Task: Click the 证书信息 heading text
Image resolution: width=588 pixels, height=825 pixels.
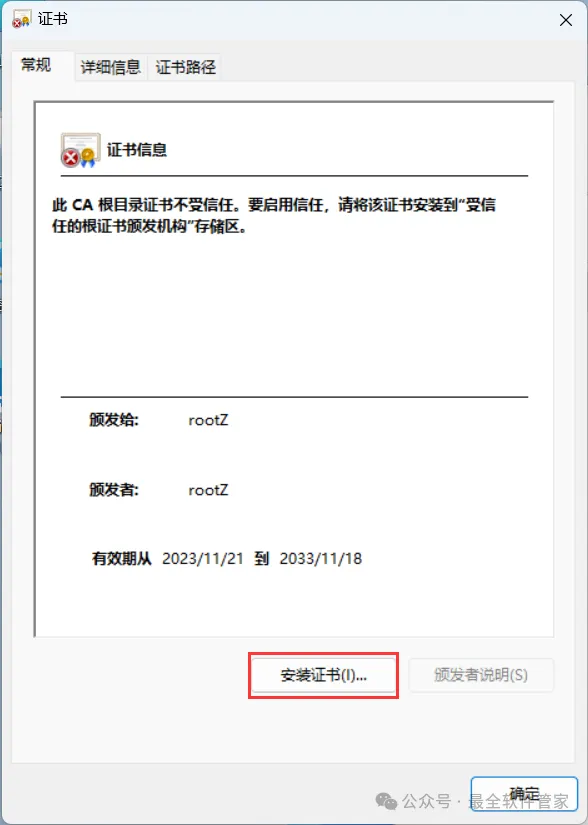Action: coord(137,150)
